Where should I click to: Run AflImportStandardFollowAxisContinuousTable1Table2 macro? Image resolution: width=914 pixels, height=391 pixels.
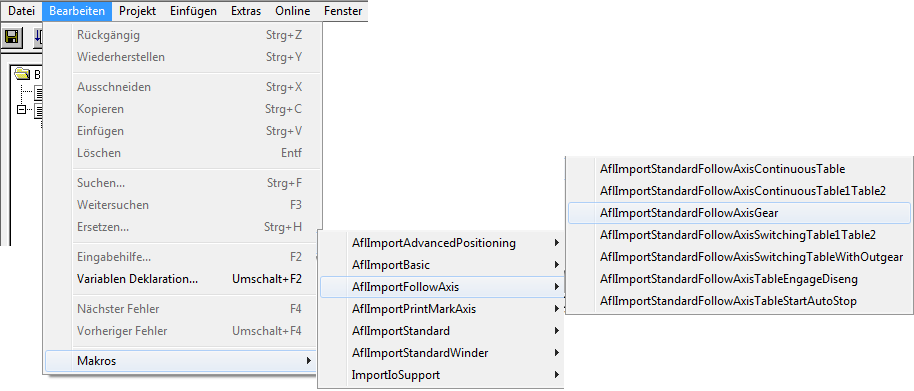739,191
